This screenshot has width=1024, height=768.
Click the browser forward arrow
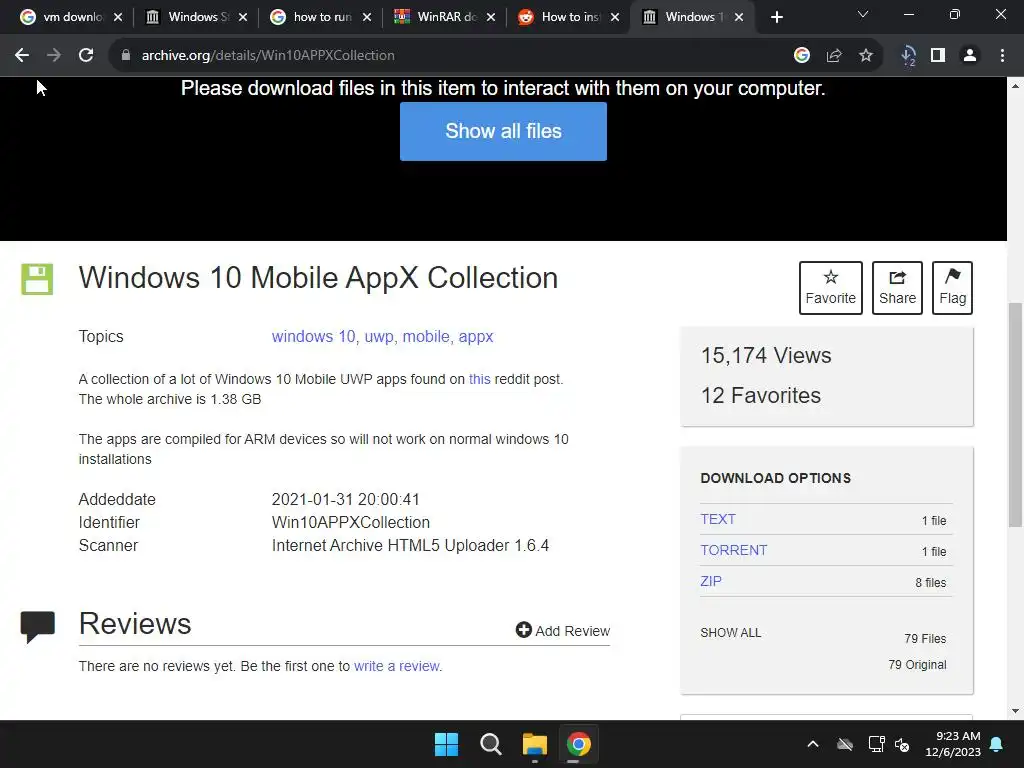[54, 56]
